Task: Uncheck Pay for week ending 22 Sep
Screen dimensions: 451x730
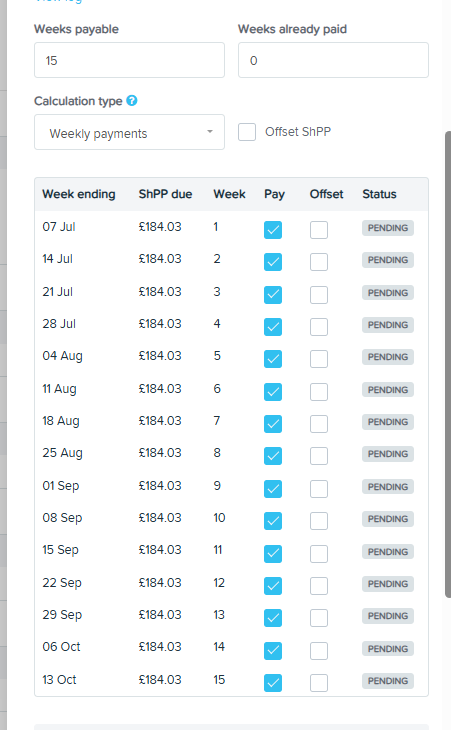Action: click(273, 585)
